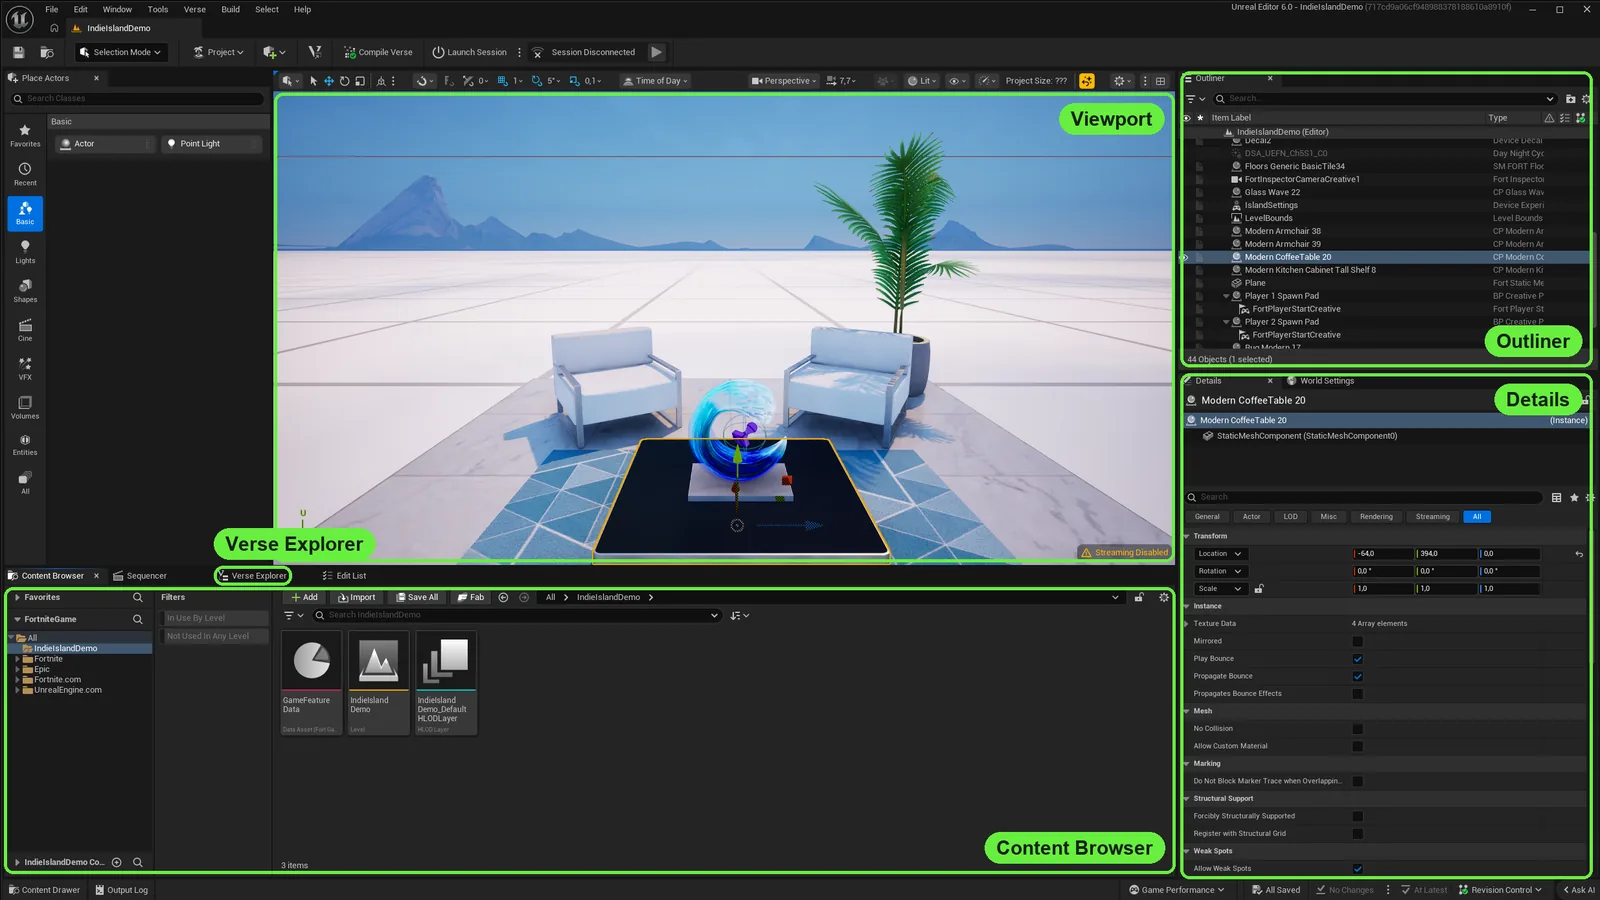Switch to the World Settings tab
This screenshot has height=900, width=1600.
(1320, 381)
